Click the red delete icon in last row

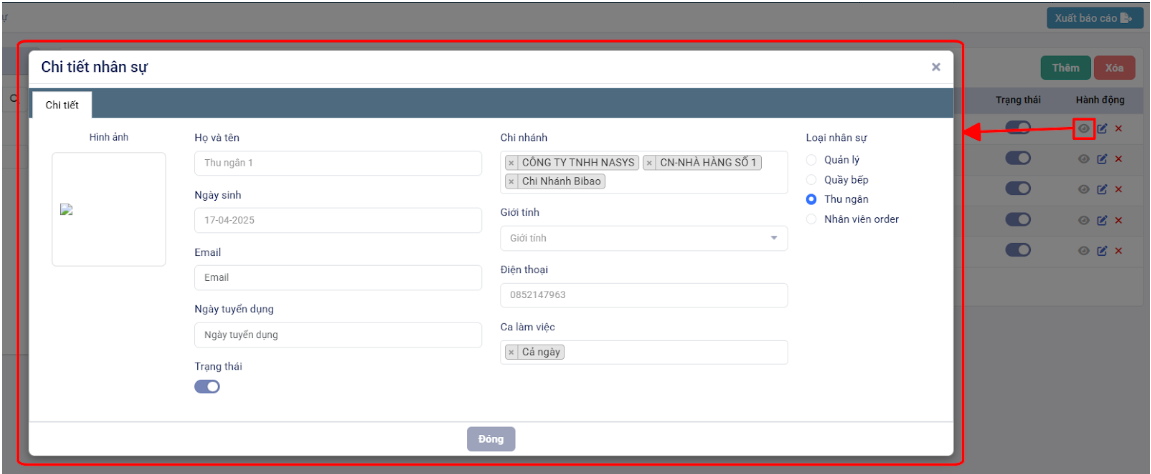pyautogui.click(x=1118, y=250)
